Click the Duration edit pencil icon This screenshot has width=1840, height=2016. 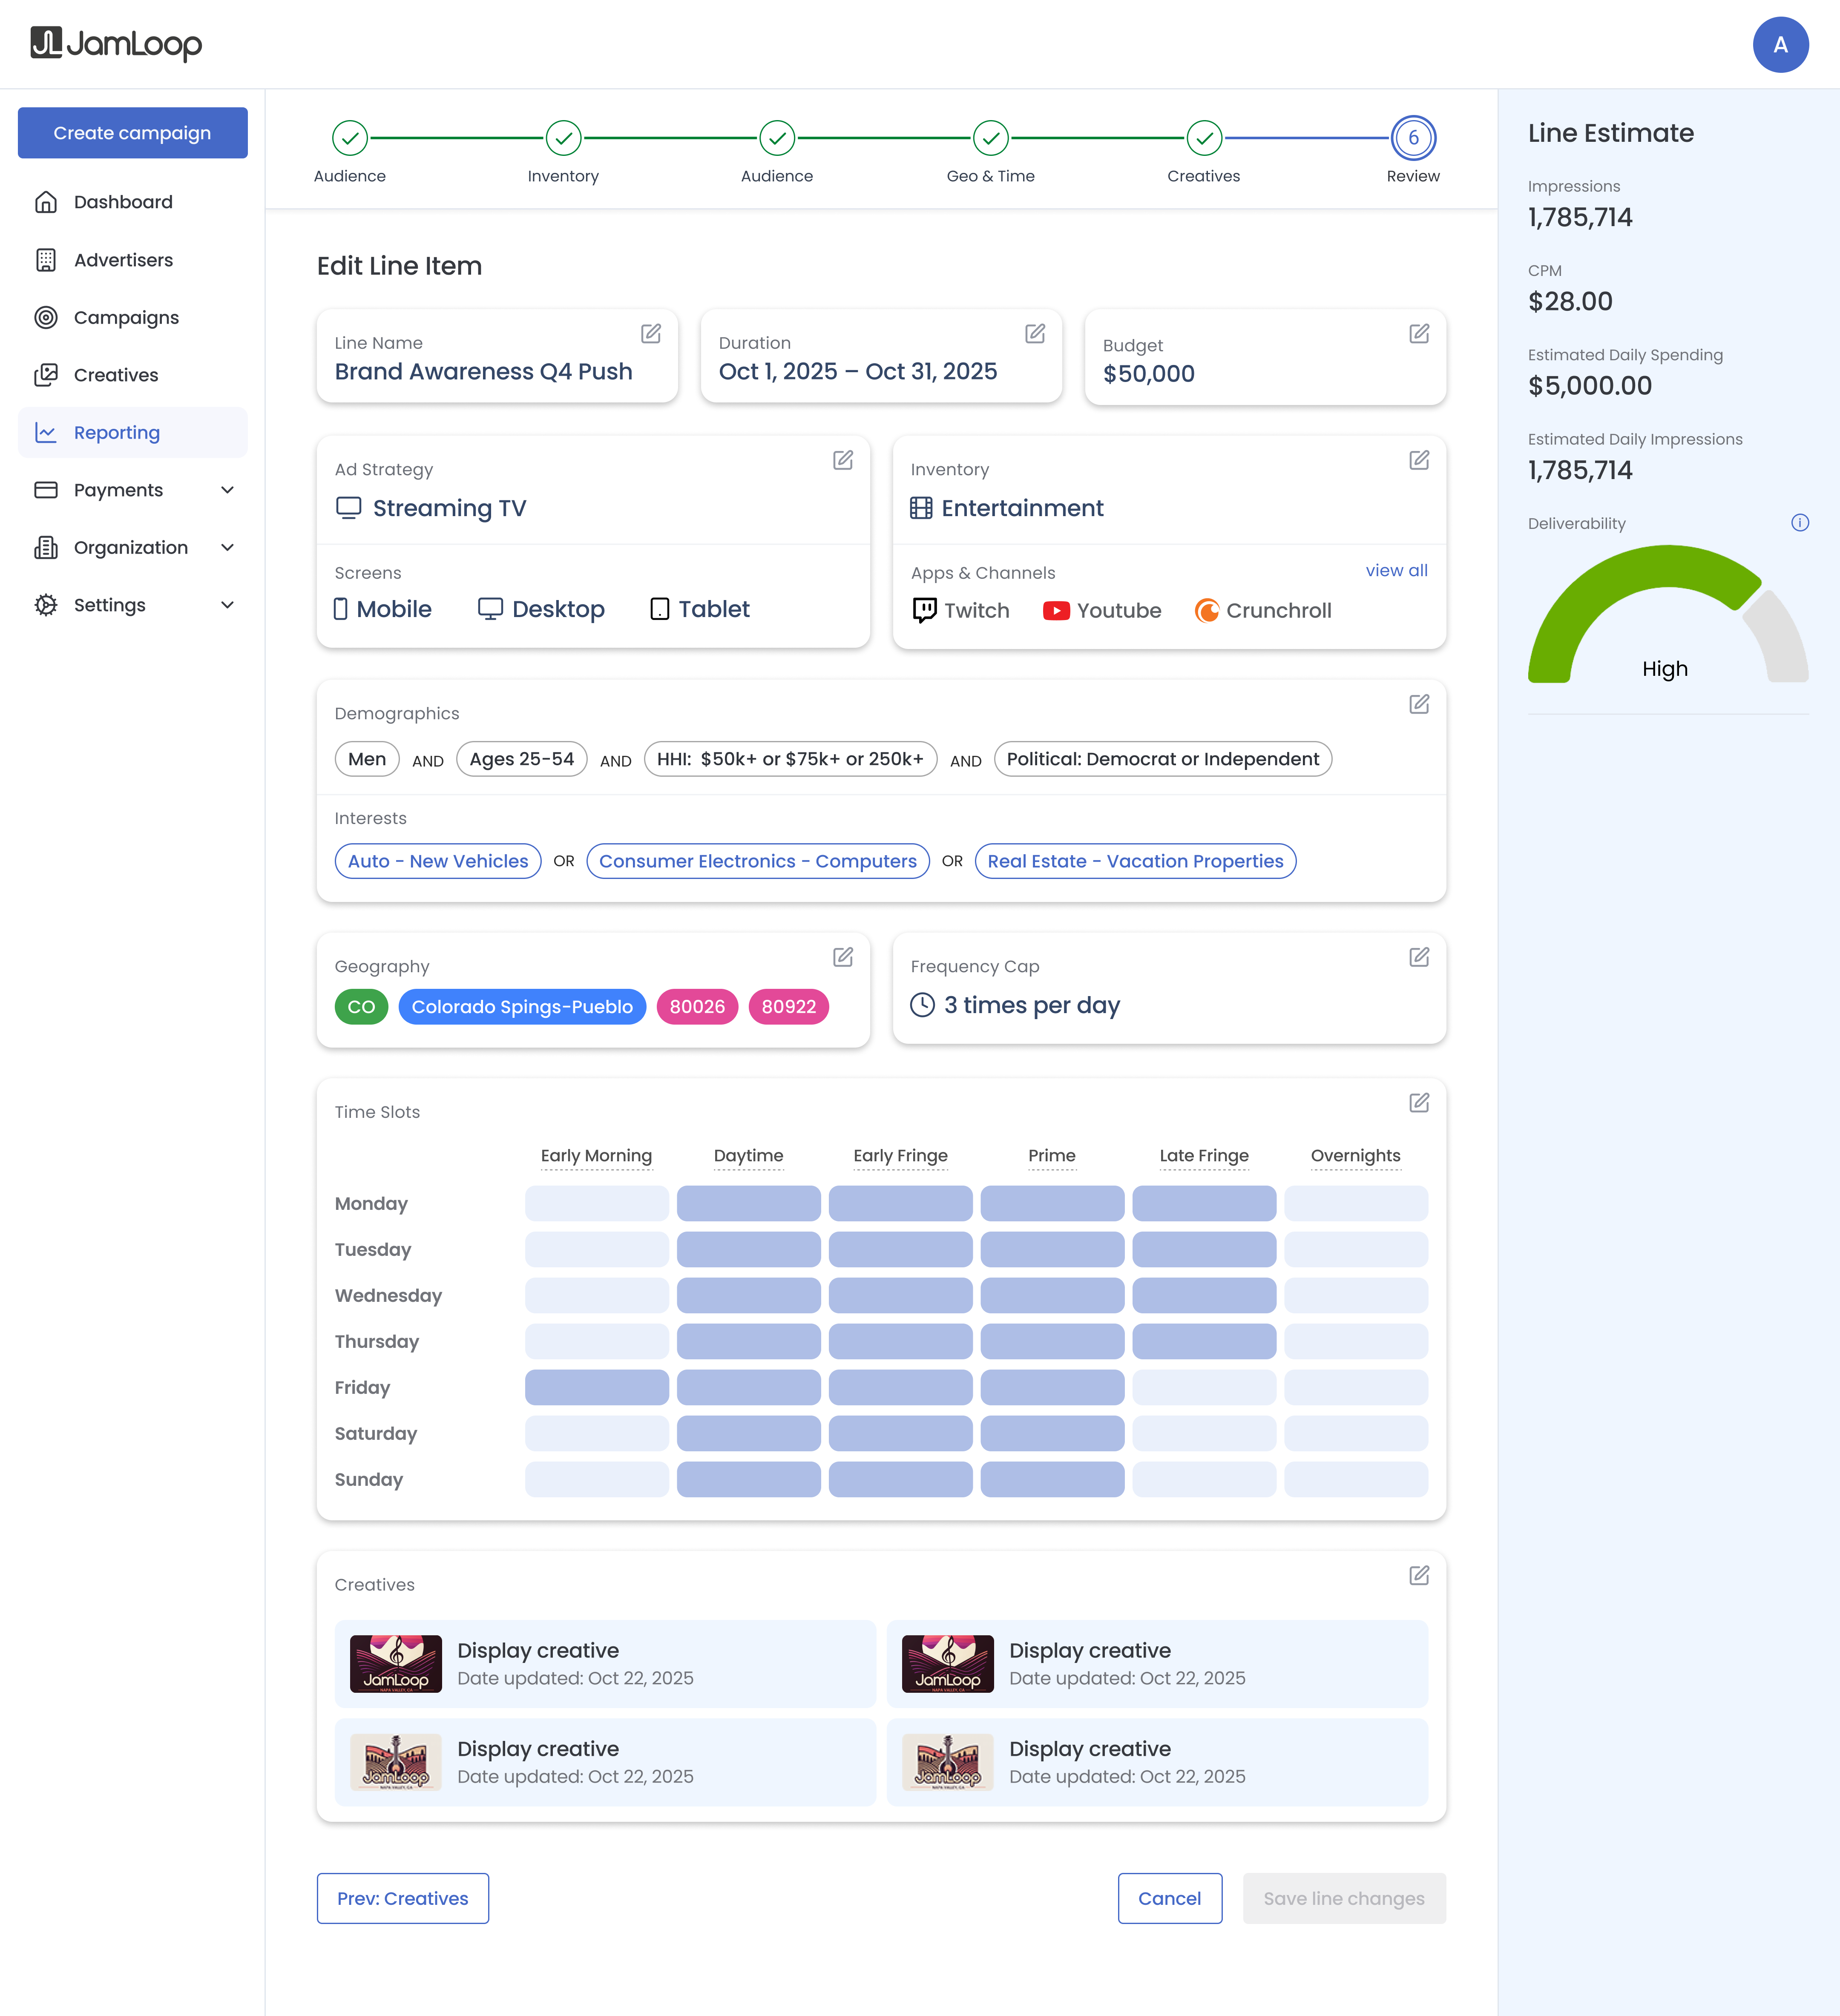click(1035, 333)
